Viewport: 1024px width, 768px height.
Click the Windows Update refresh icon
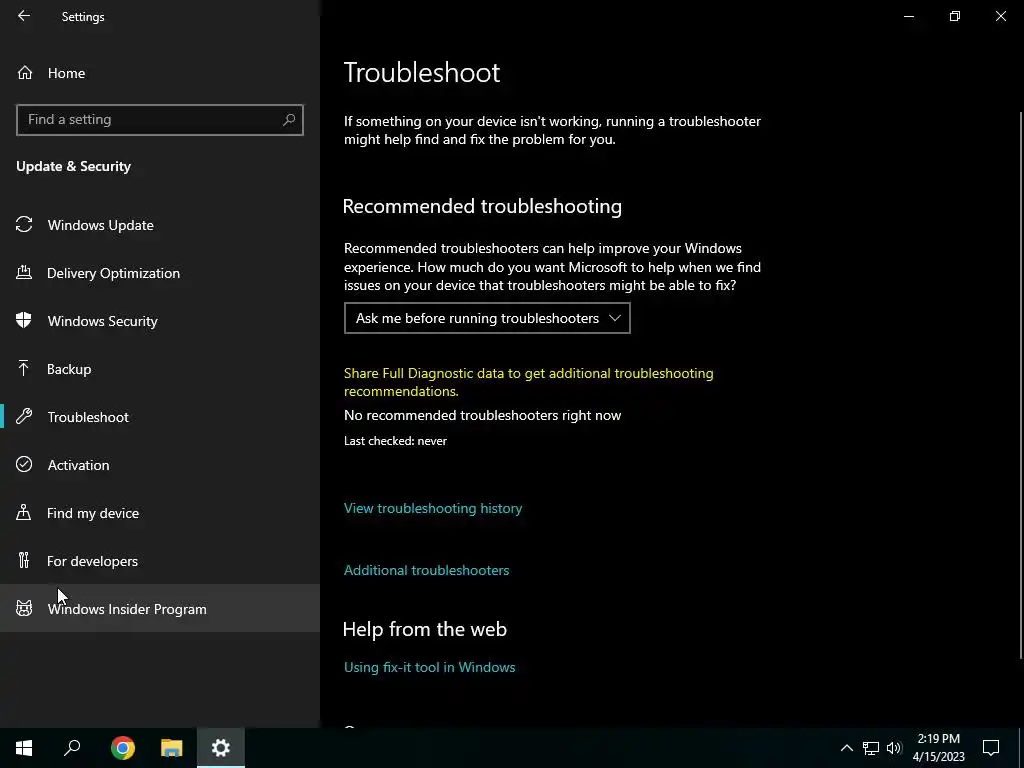pyautogui.click(x=24, y=225)
